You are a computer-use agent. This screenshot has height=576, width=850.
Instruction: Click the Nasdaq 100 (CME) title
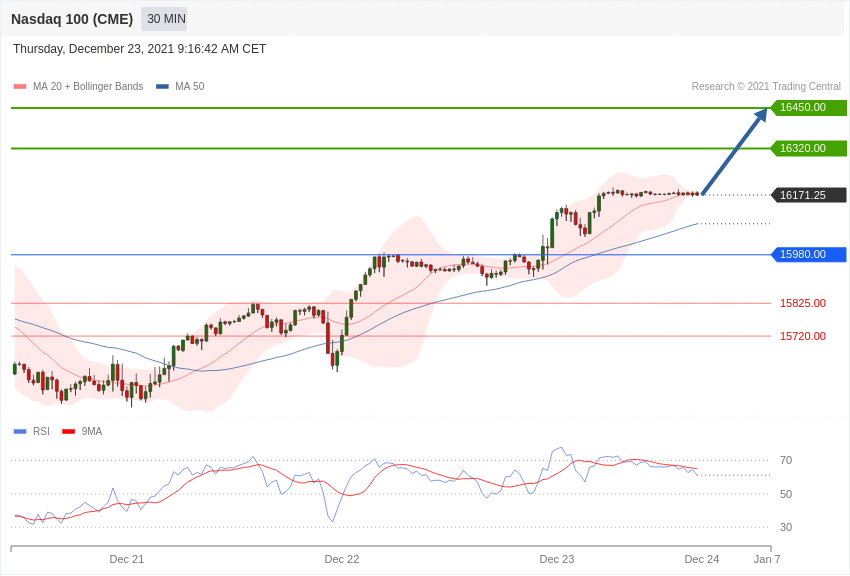tap(72, 19)
